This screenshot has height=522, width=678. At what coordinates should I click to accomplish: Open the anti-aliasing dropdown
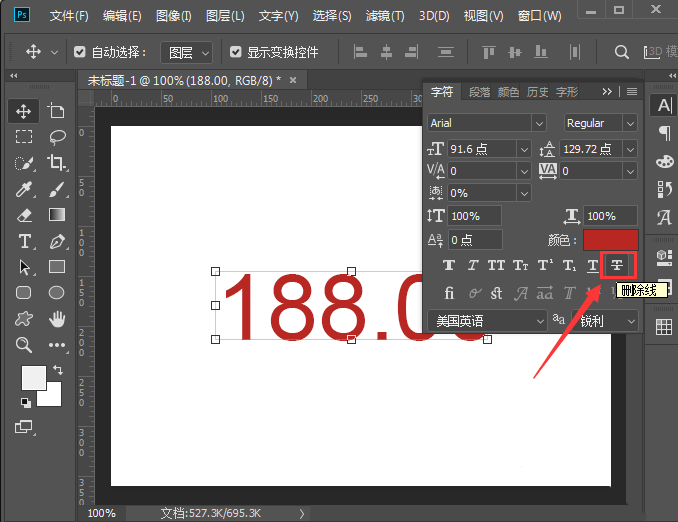(604, 321)
